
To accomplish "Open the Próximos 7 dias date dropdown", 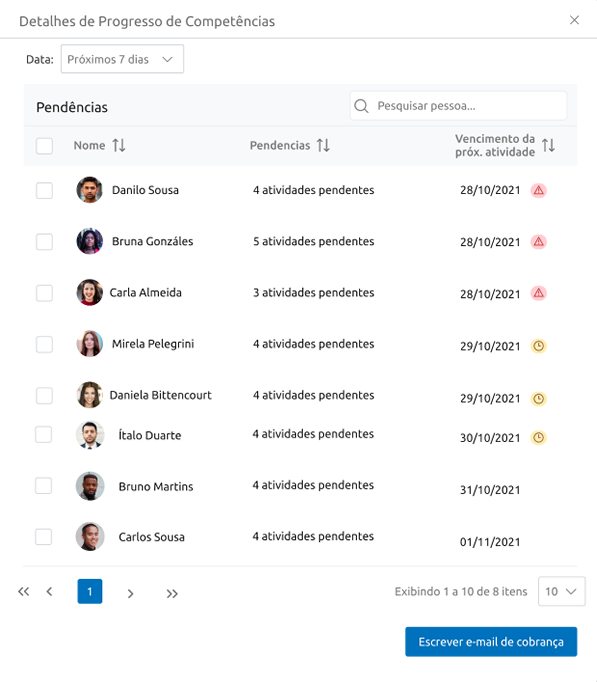I will click(122, 59).
